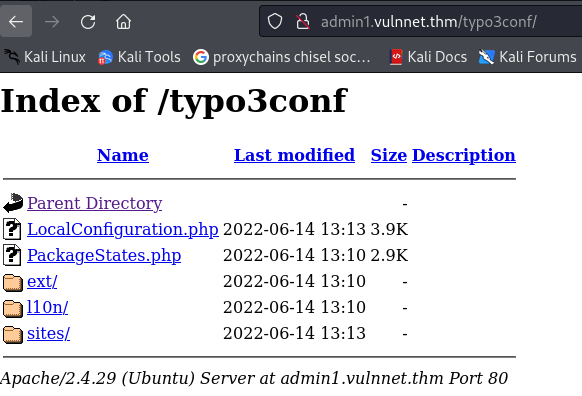Image resolution: width=582 pixels, height=396 pixels.
Task: Open the PackageStates.php link
Action: click(104, 255)
